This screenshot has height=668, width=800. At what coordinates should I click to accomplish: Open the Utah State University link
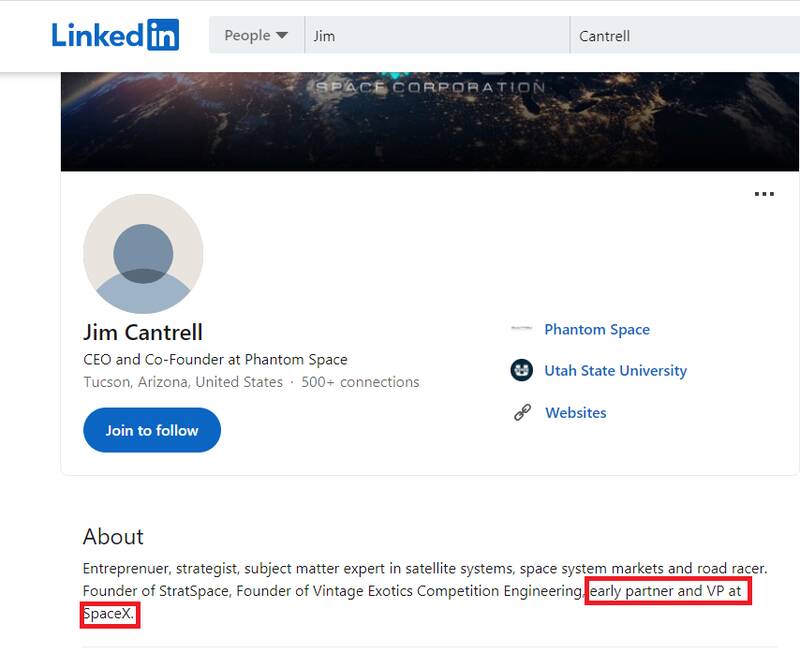coord(615,371)
